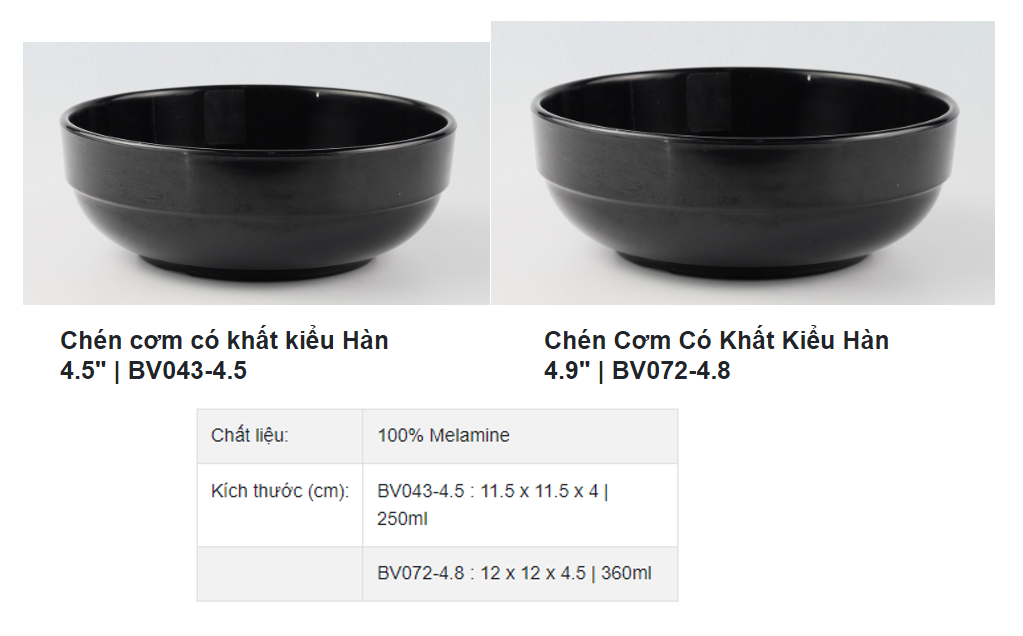Select the 'Kích thước (cm):' label cell
This screenshot has width=1023, height=636.
(279, 492)
